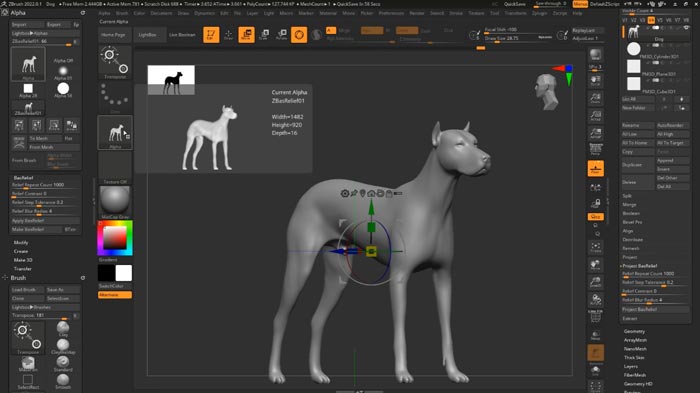Expand the Modify section in Alpha palette
Viewport: 700px width, 393px height.
pyautogui.click(x=21, y=242)
